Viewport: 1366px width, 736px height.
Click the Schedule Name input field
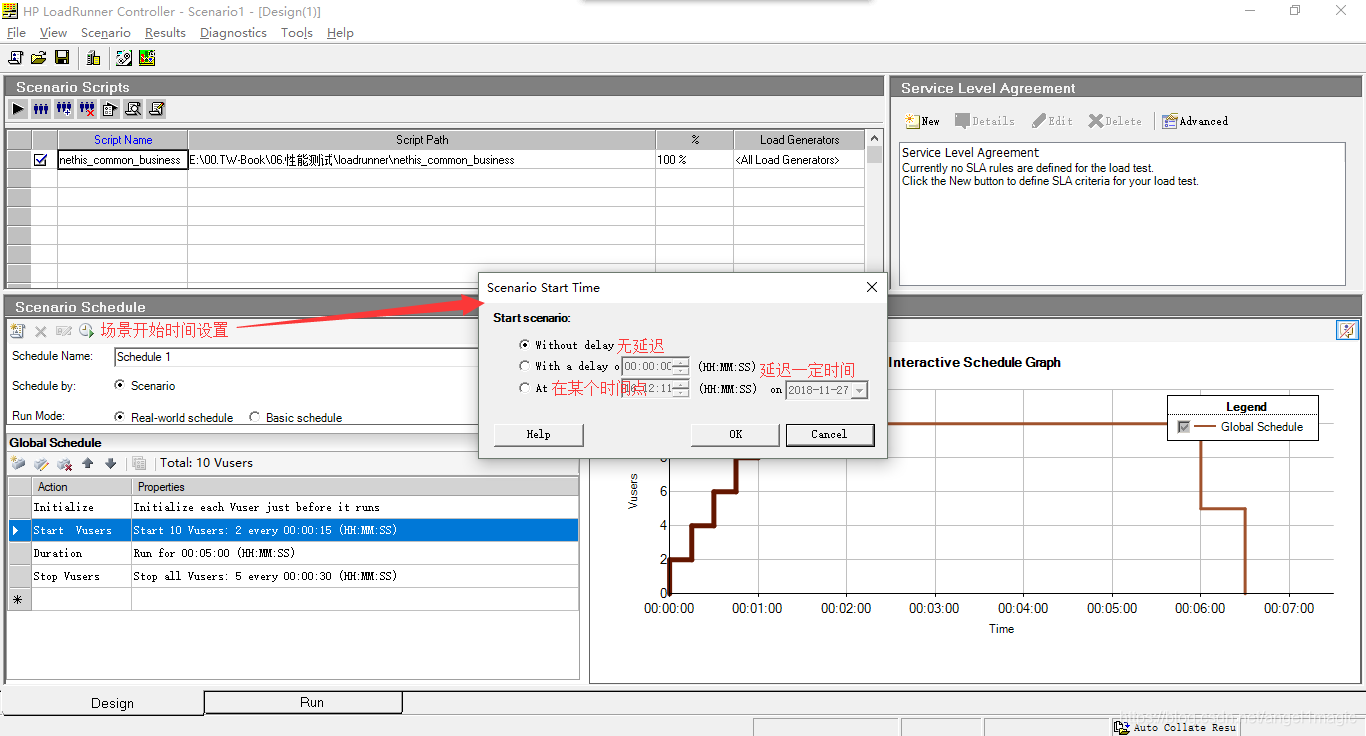[x=296, y=357]
